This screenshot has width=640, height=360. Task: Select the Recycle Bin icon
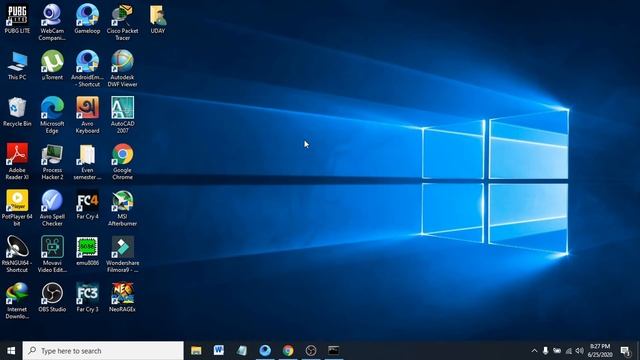coord(17,112)
